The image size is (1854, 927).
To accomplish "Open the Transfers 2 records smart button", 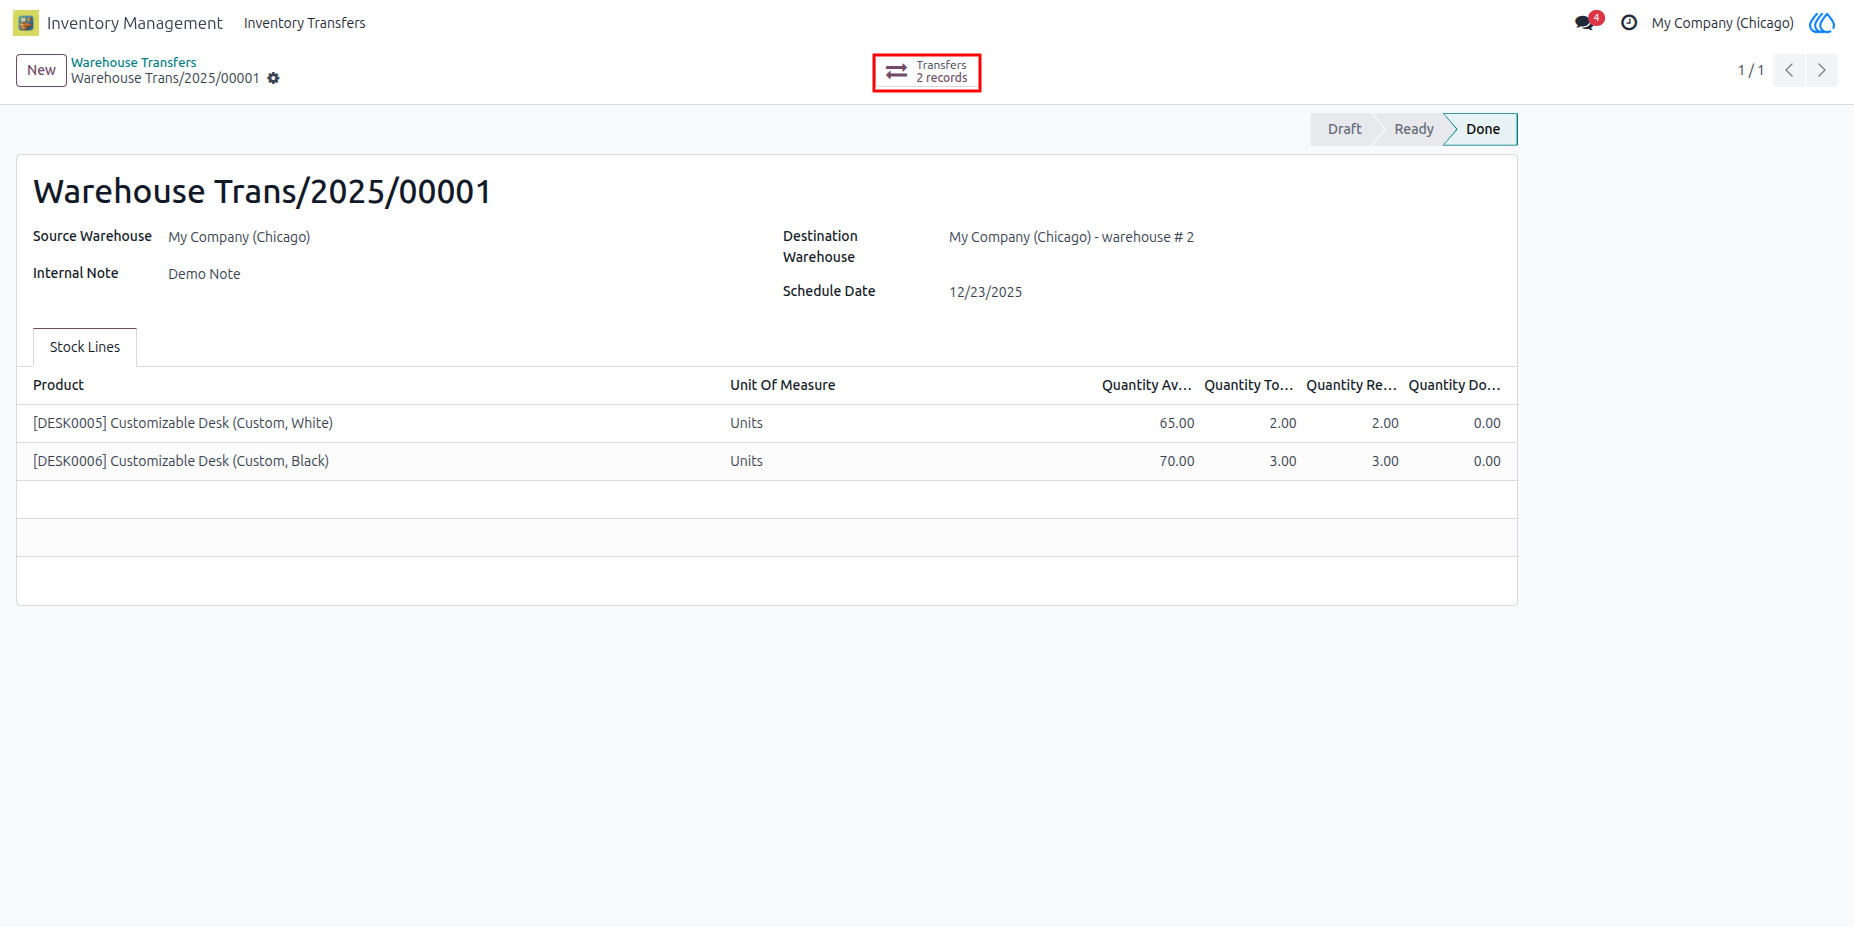I will click(x=927, y=72).
